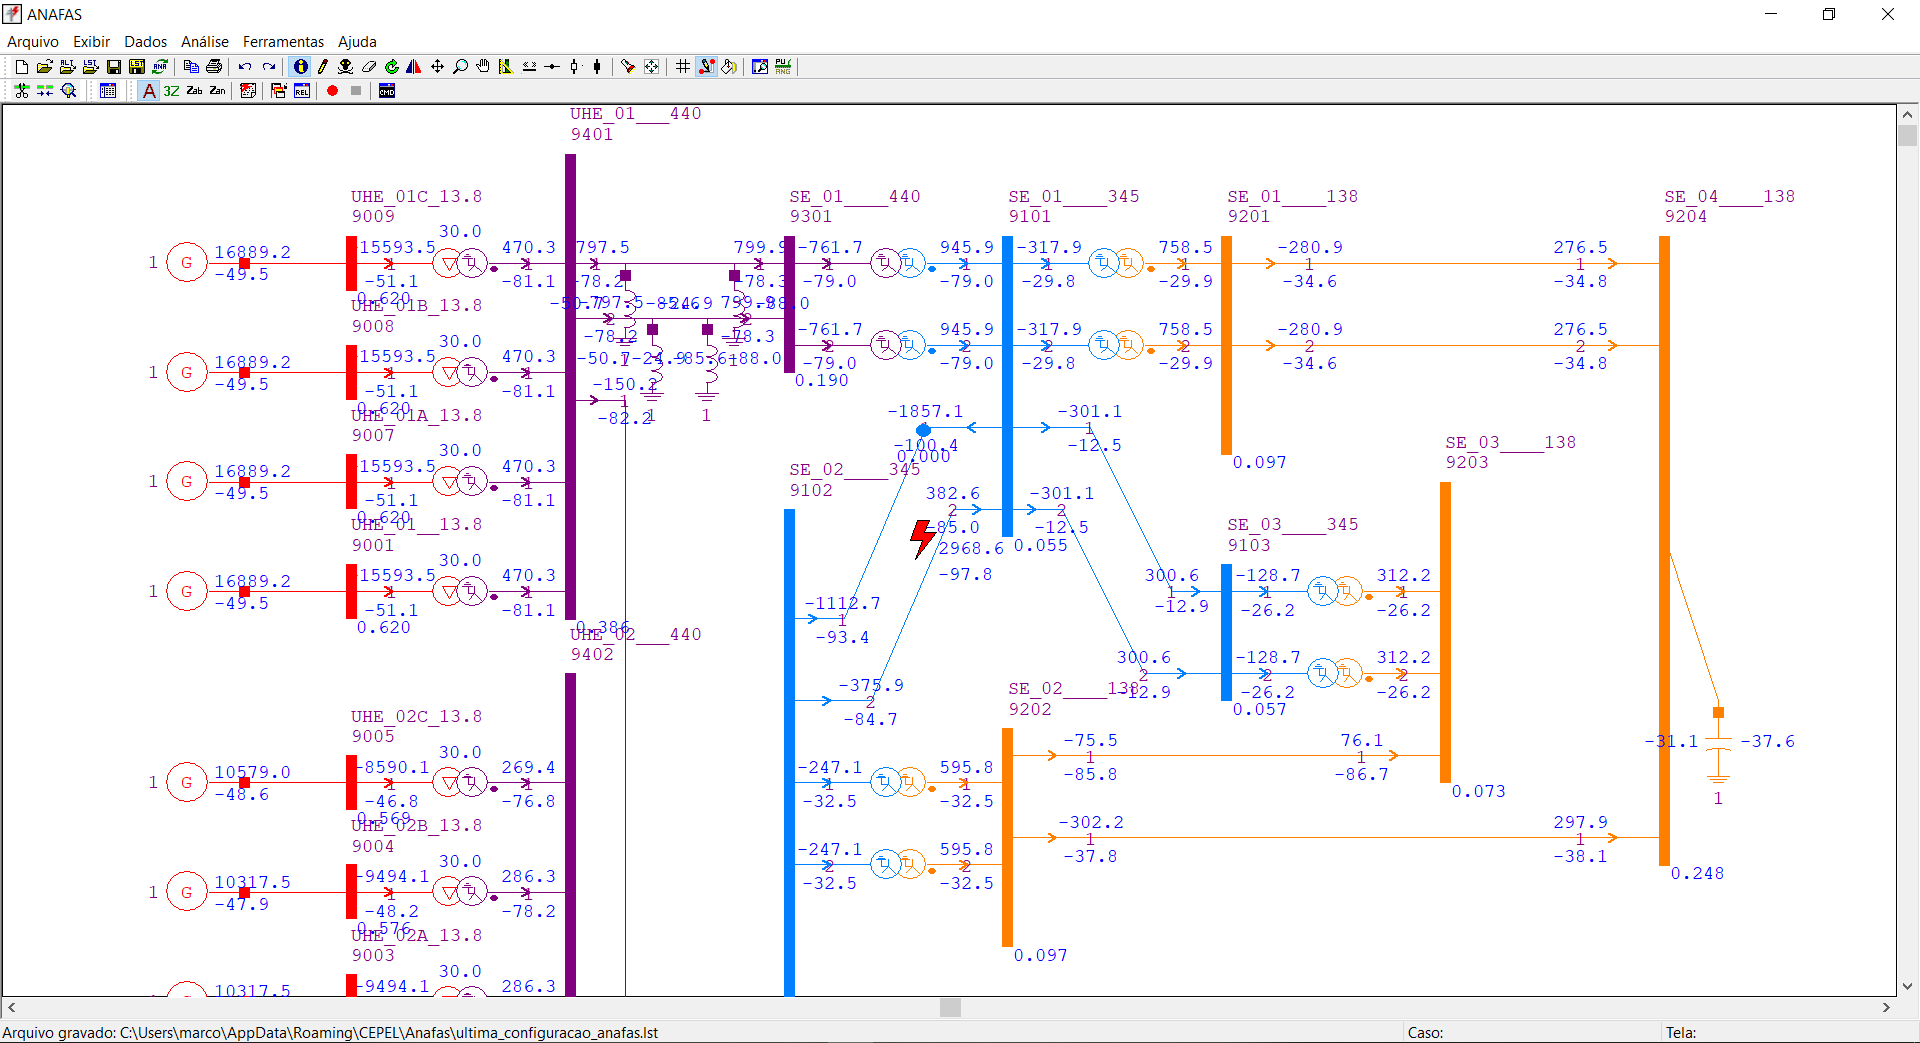Click the gray stop square button
Image resolution: width=1920 pixels, height=1043 pixels.
coord(356,91)
